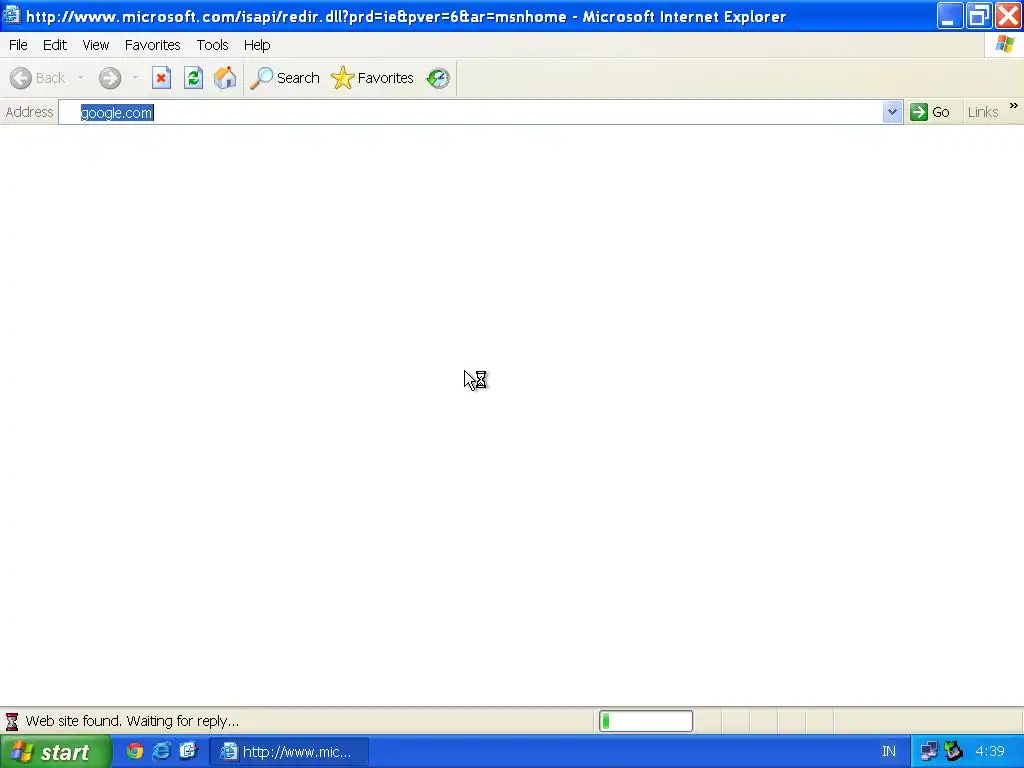The image size is (1024, 768).
Task: Click the Windows flag throbber logo
Action: coord(1005,44)
